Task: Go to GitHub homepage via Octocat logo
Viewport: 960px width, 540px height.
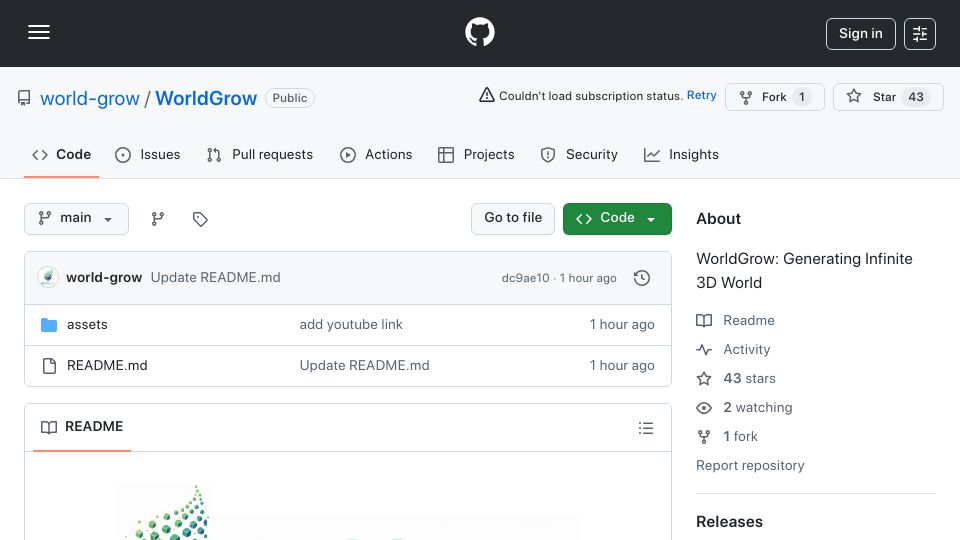Action: coord(479,32)
